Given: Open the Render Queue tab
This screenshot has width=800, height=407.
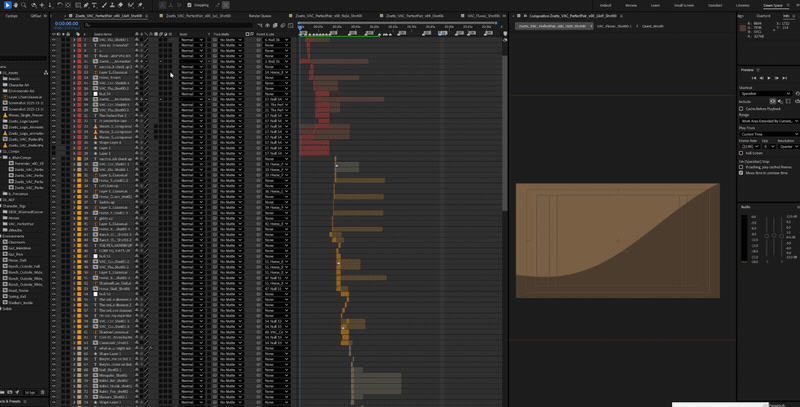Looking at the screenshot, I should [x=260, y=16].
